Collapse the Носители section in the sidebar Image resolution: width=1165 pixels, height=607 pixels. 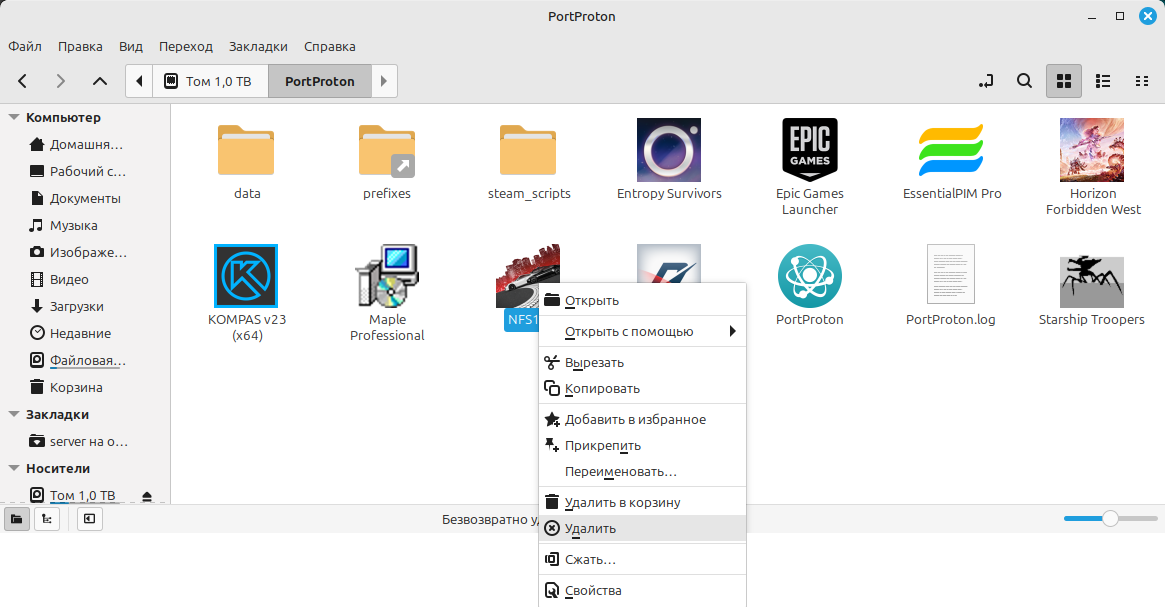coord(13,469)
